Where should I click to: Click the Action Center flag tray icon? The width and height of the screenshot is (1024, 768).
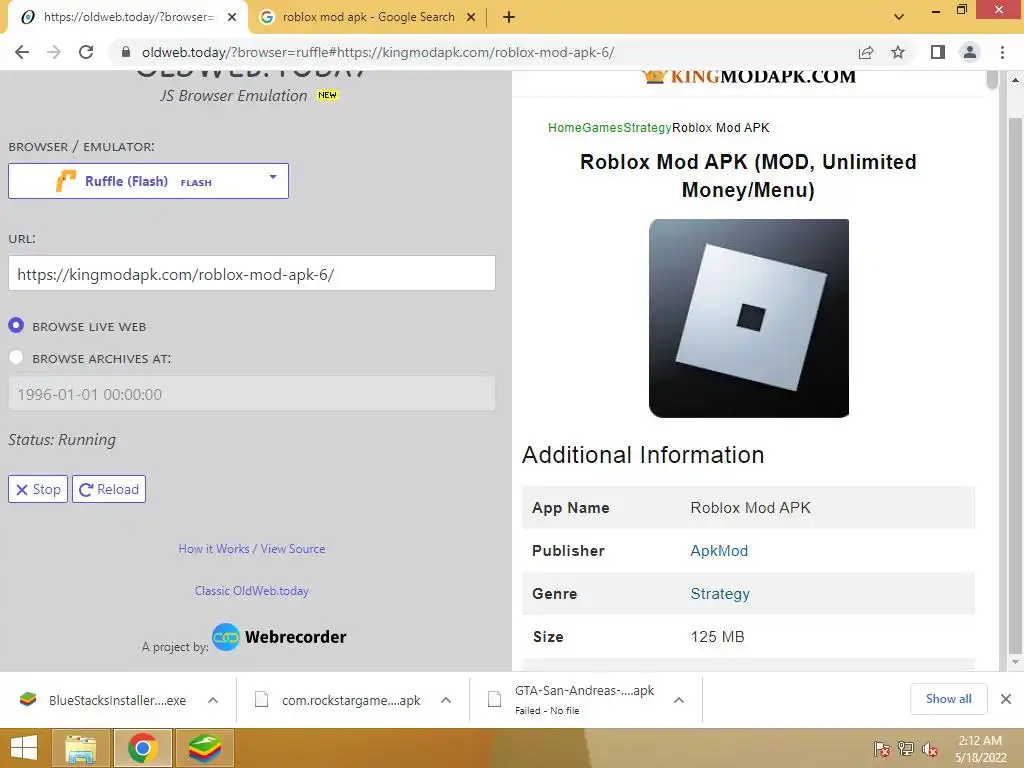click(x=882, y=749)
